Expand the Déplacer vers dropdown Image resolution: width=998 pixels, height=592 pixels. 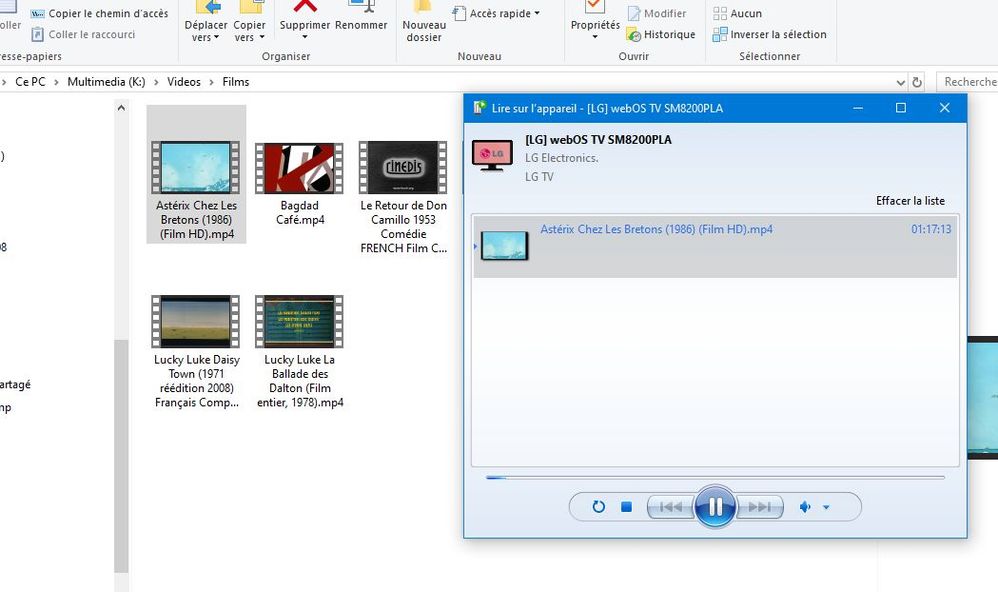pyautogui.click(x=206, y=32)
